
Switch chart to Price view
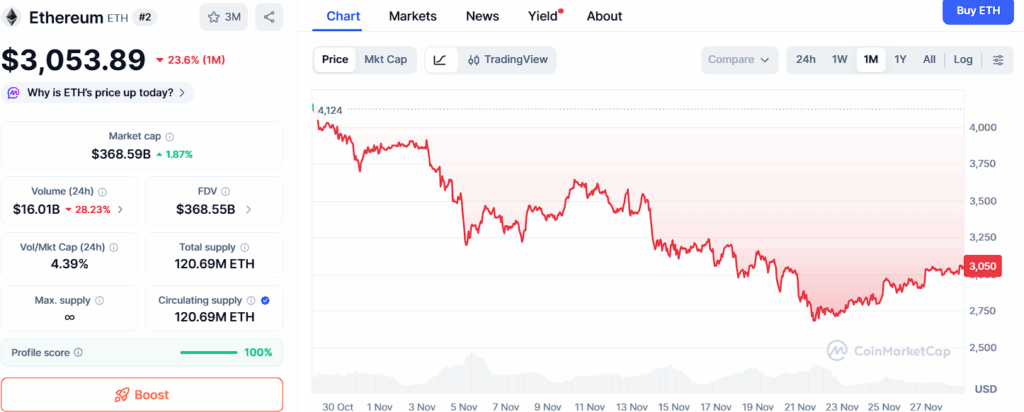tap(335, 60)
